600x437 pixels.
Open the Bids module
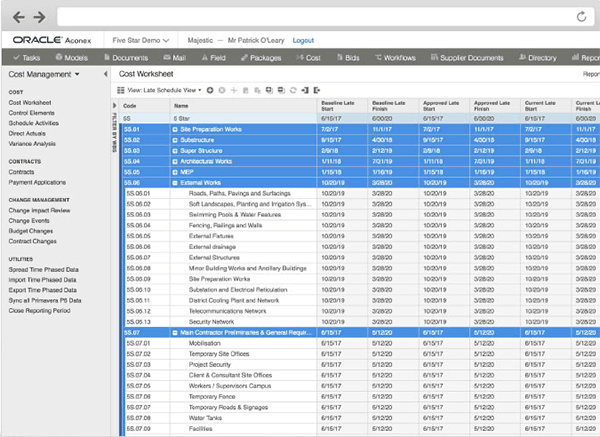tap(348, 57)
